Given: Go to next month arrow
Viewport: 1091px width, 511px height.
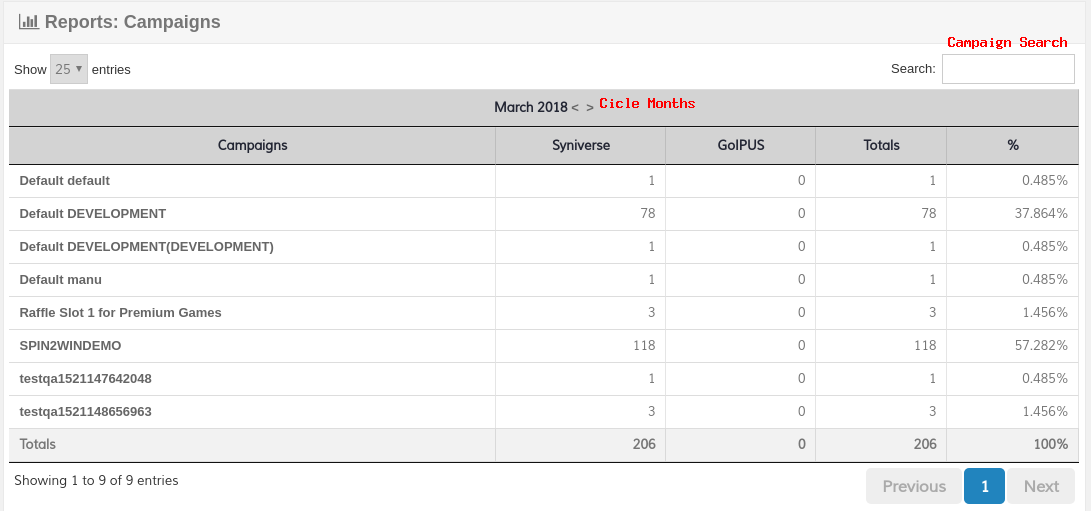Looking at the screenshot, I should pyautogui.click(x=590, y=107).
